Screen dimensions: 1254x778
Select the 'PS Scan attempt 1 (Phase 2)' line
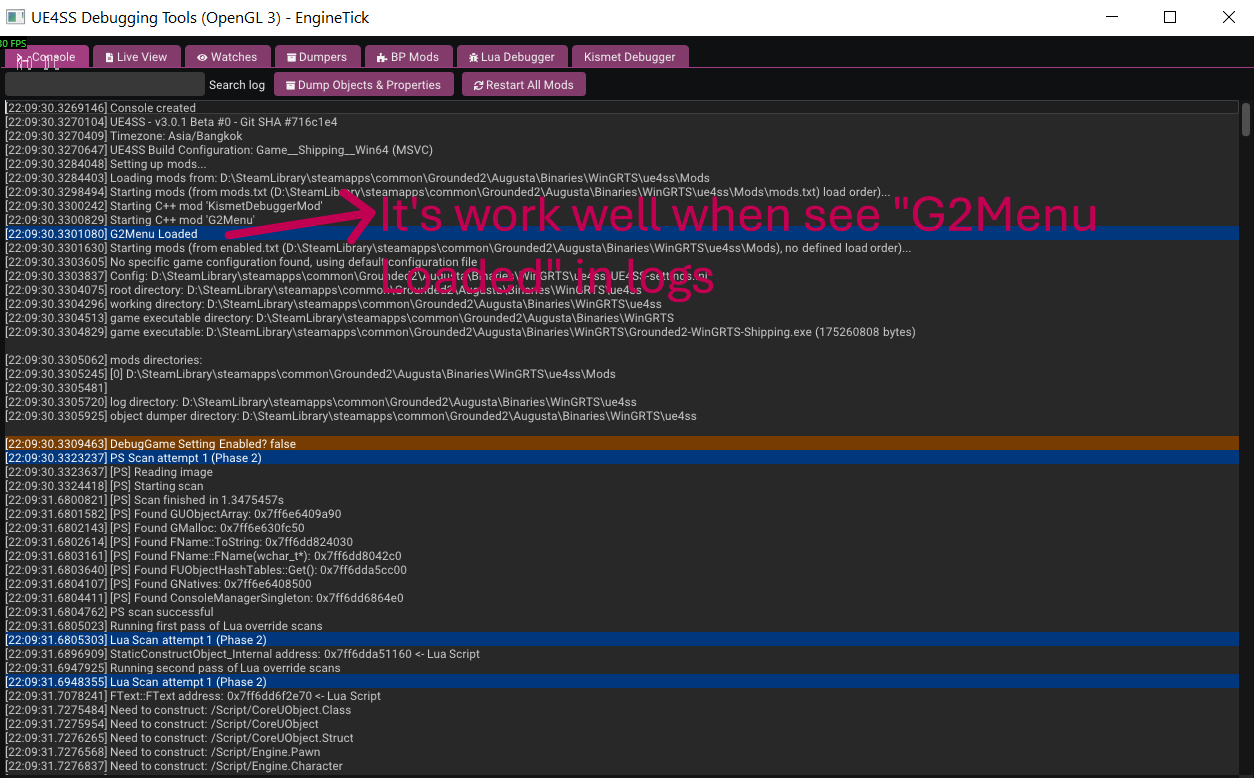click(621, 458)
